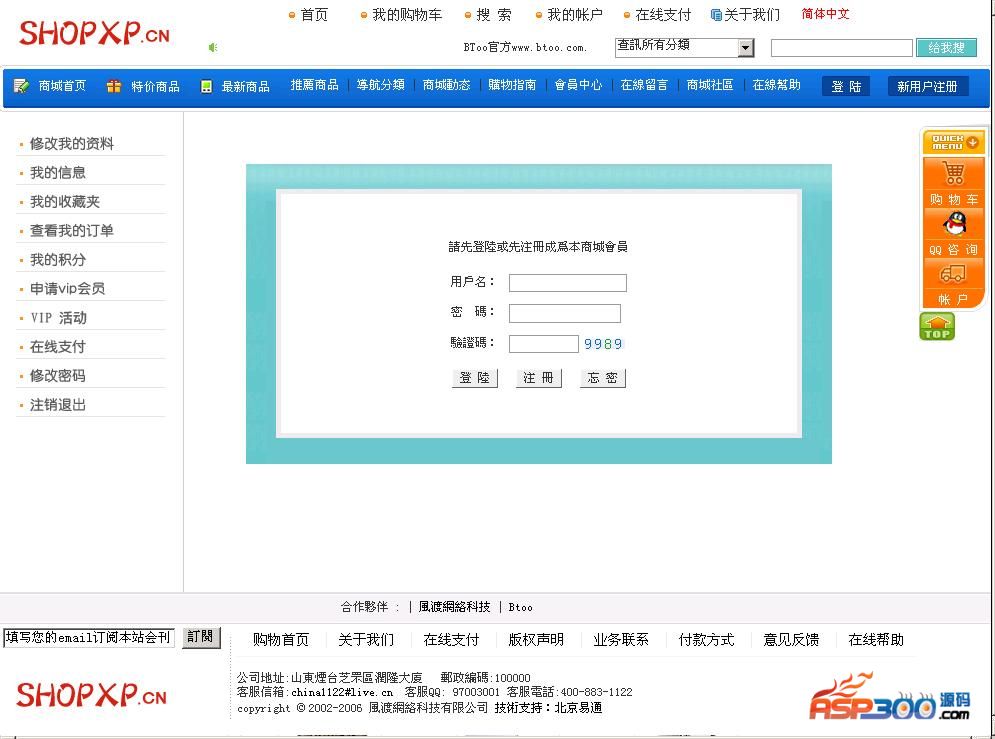Open 修改密码 in sidebar
The height and width of the screenshot is (739, 995).
coord(58,376)
